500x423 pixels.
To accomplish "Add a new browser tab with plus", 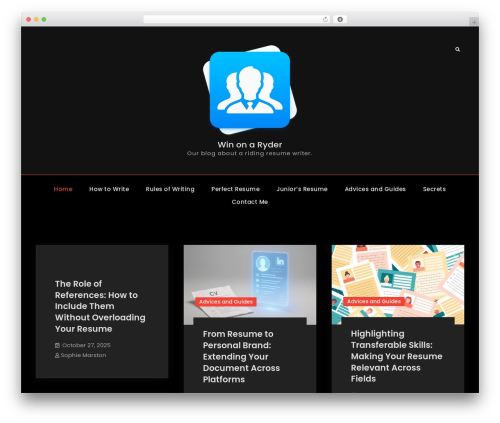I will coord(474,22).
